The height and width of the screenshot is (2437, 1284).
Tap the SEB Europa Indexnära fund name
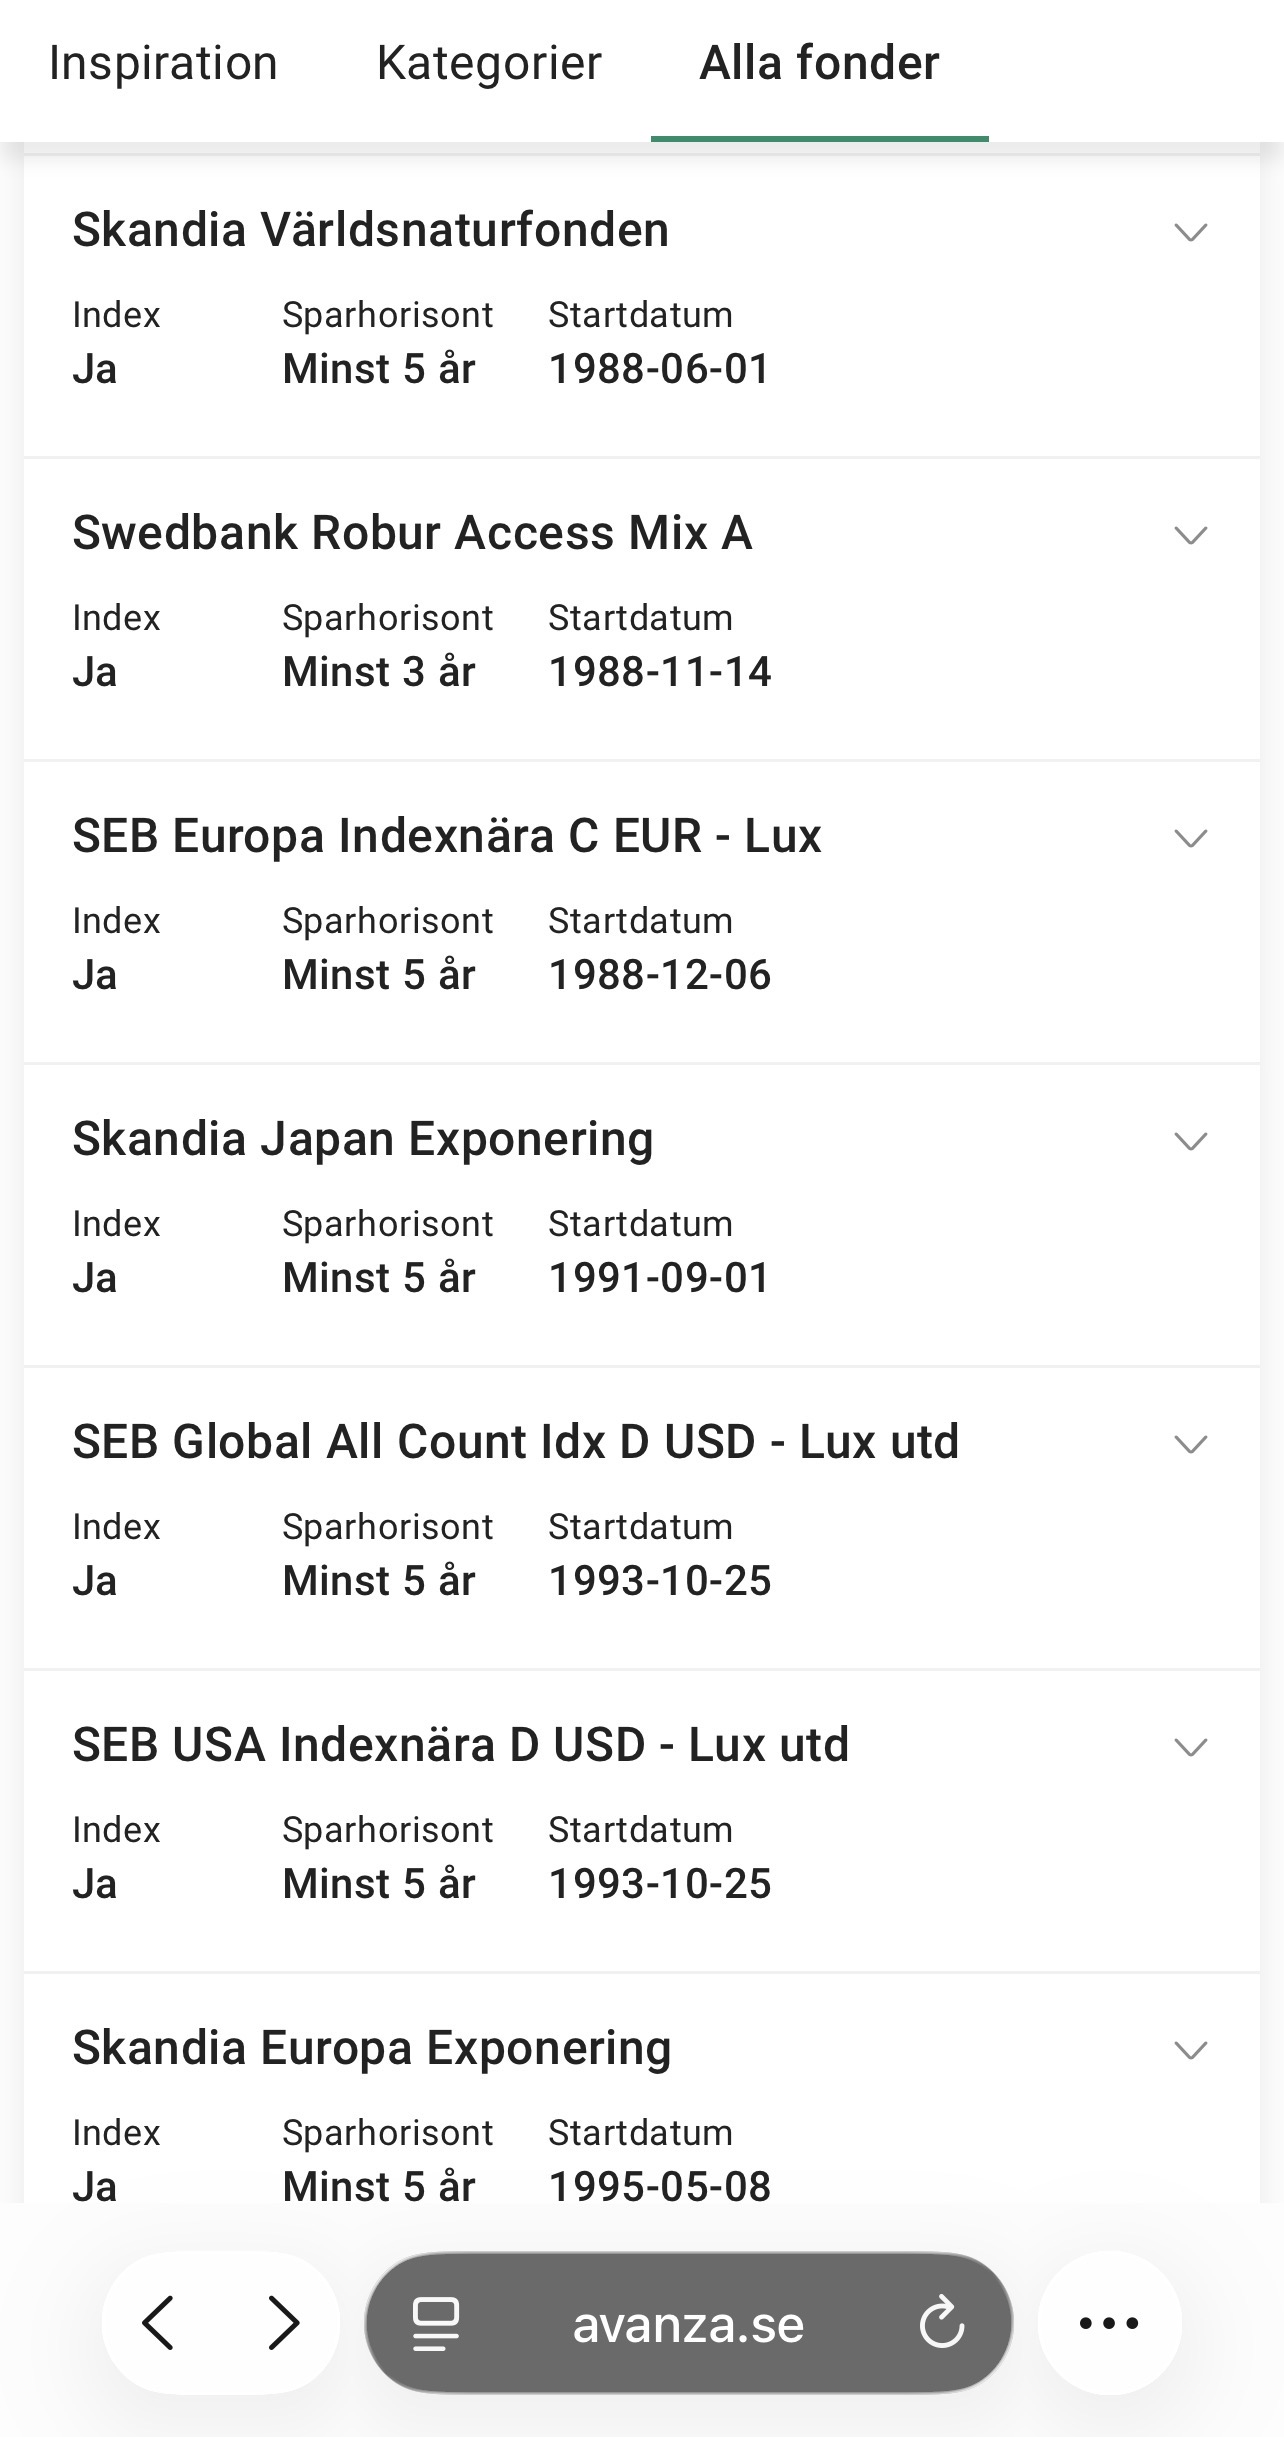[x=446, y=836]
